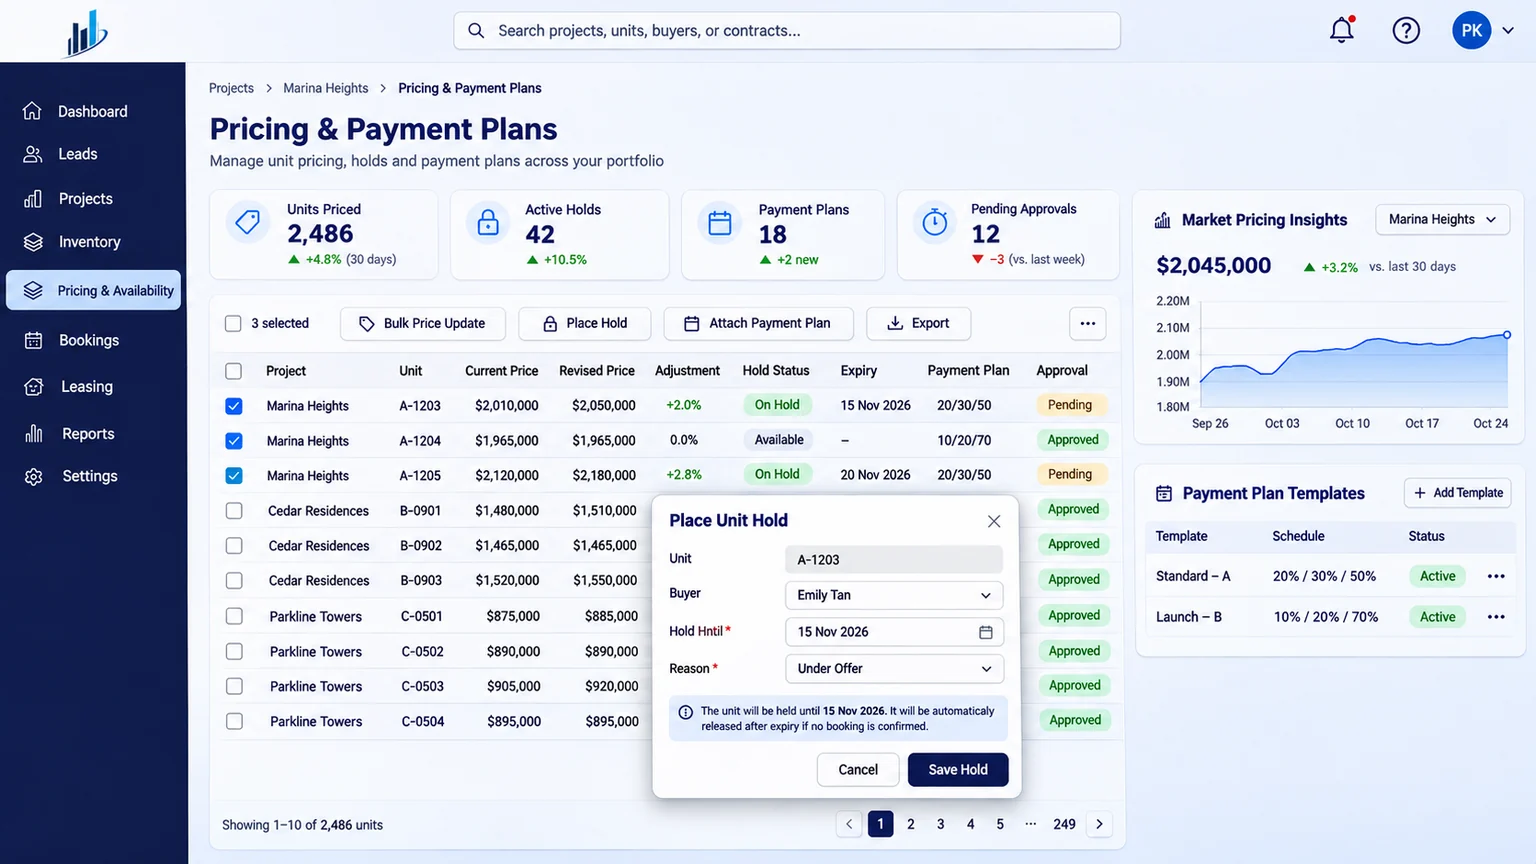Open notifications bell
Screen dimensions: 1536x864
(x=1342, y=30)
